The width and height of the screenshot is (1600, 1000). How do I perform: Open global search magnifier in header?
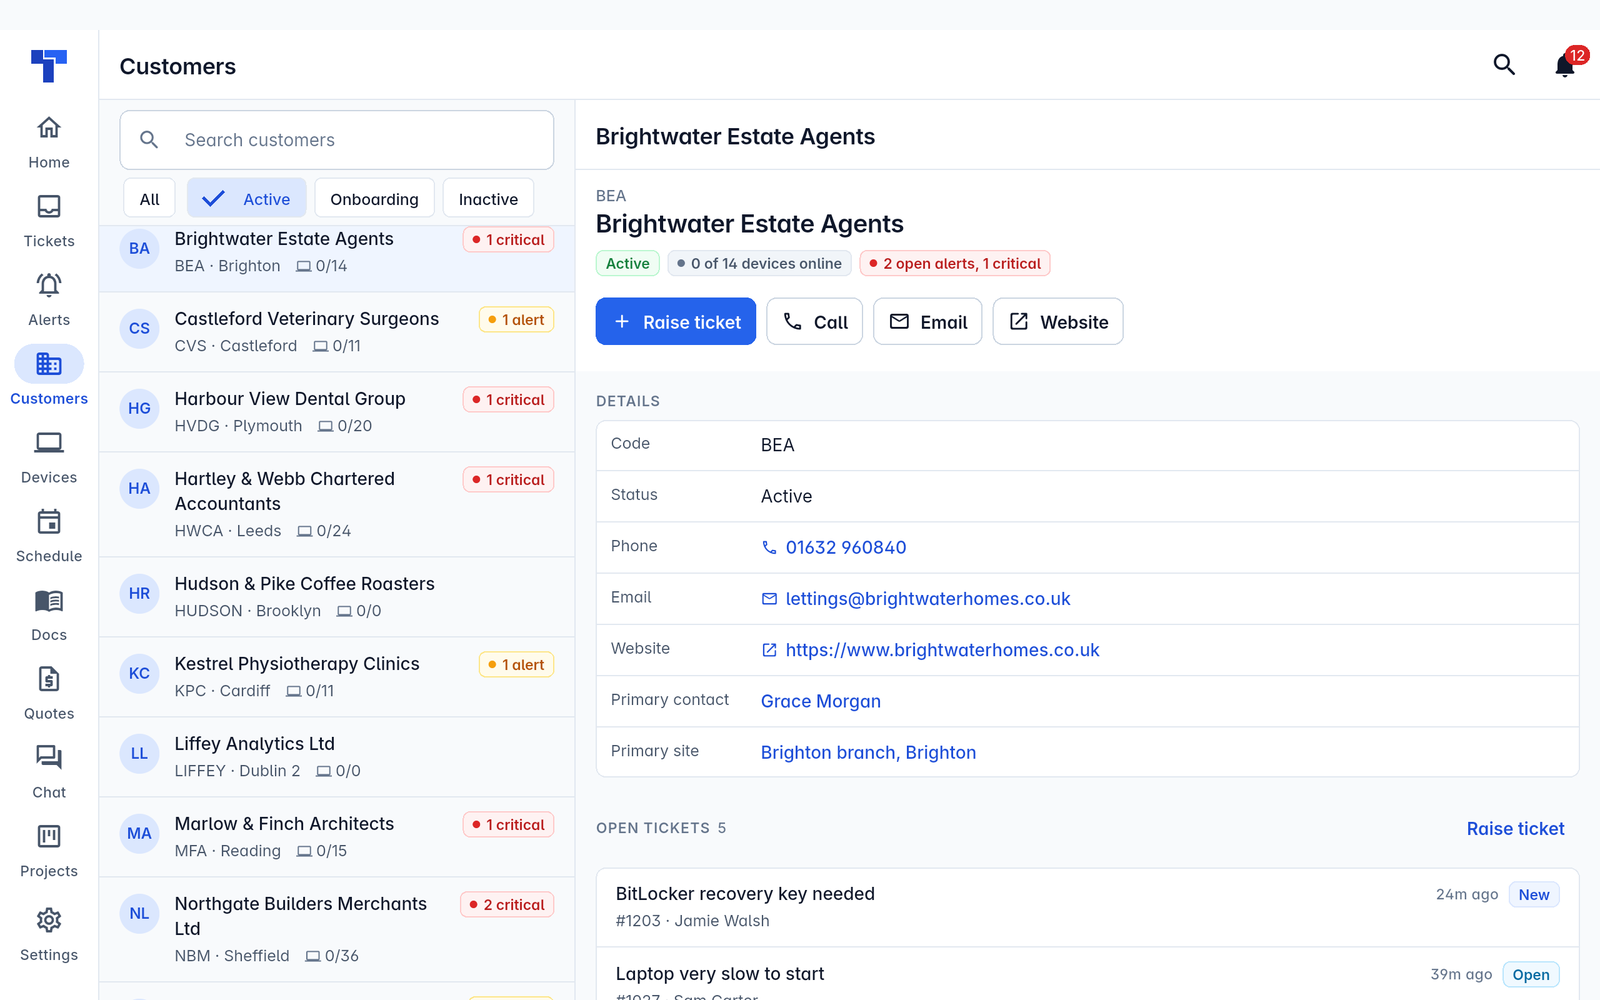1504,65
